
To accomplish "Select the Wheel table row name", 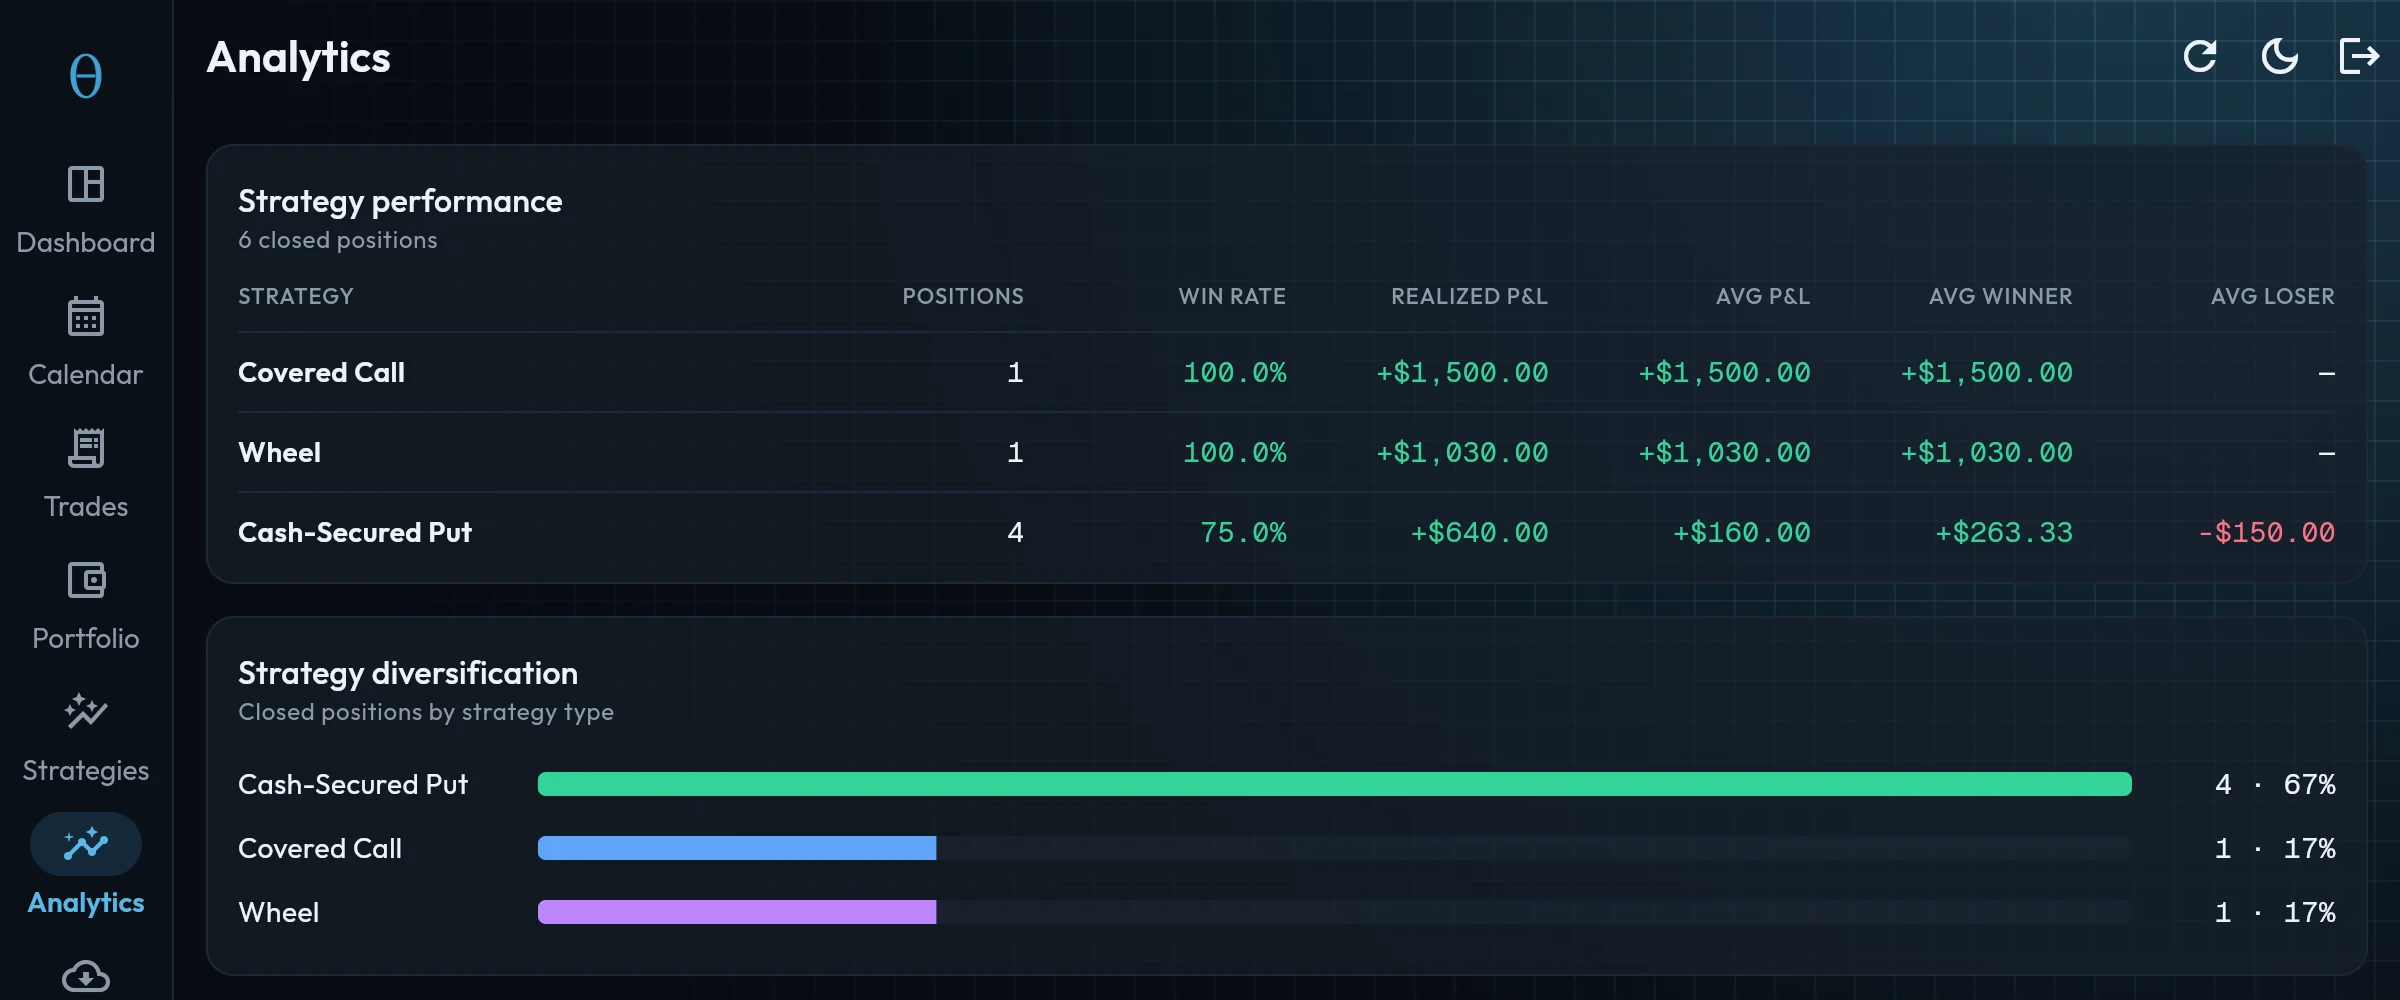I will click(280, 452).
